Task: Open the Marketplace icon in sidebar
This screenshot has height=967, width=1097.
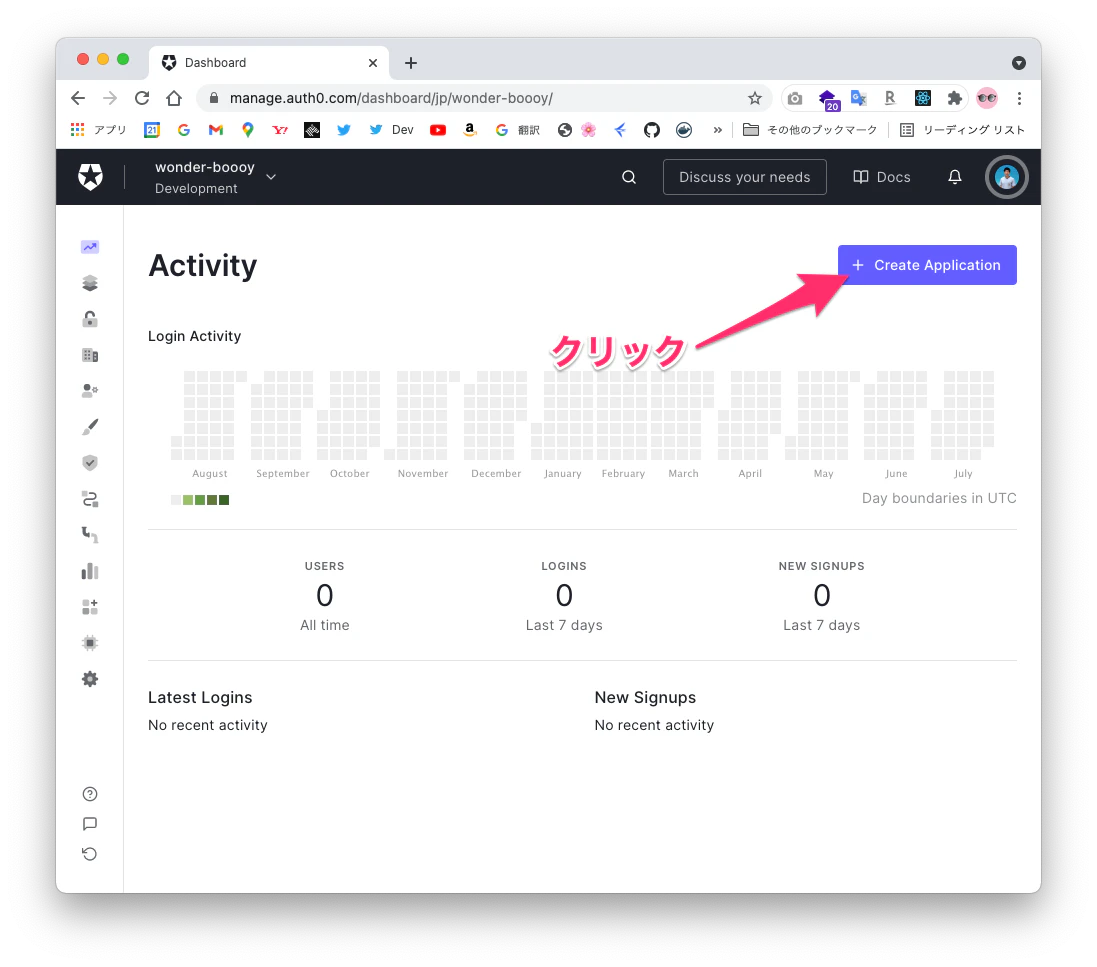Action: point(90,607)
